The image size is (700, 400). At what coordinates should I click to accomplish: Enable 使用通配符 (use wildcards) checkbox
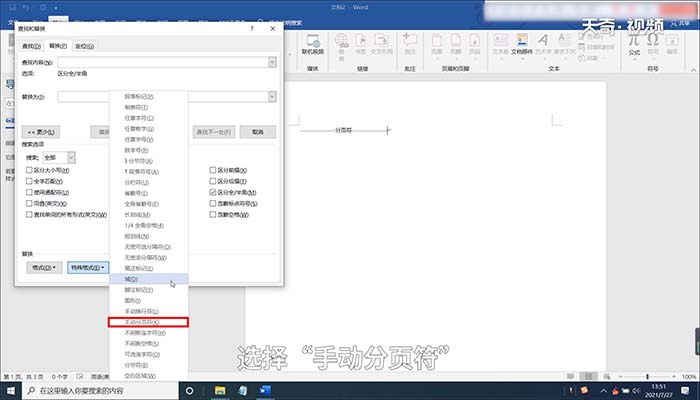(29, 192)
